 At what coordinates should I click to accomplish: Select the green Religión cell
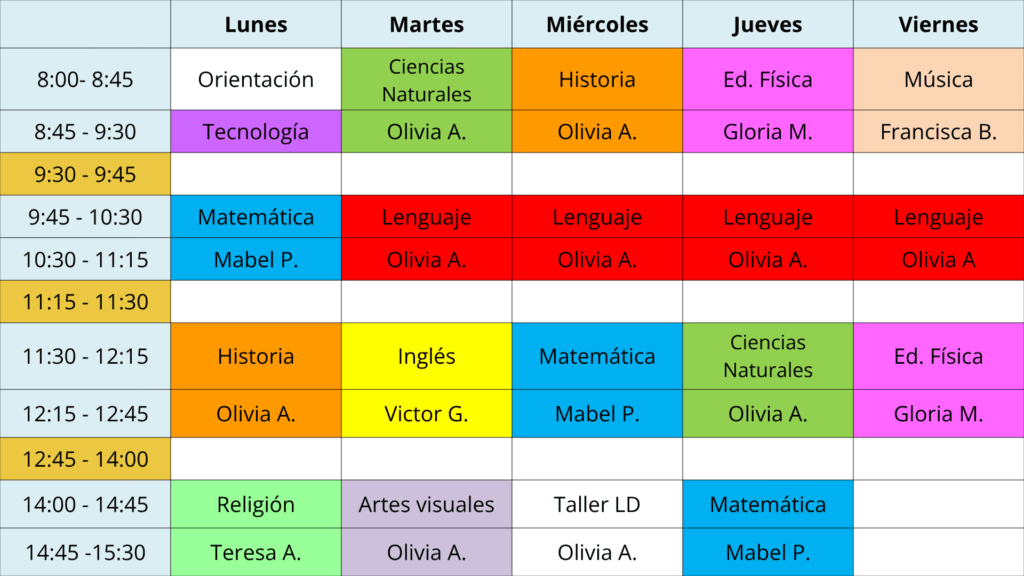coord(256,505)
